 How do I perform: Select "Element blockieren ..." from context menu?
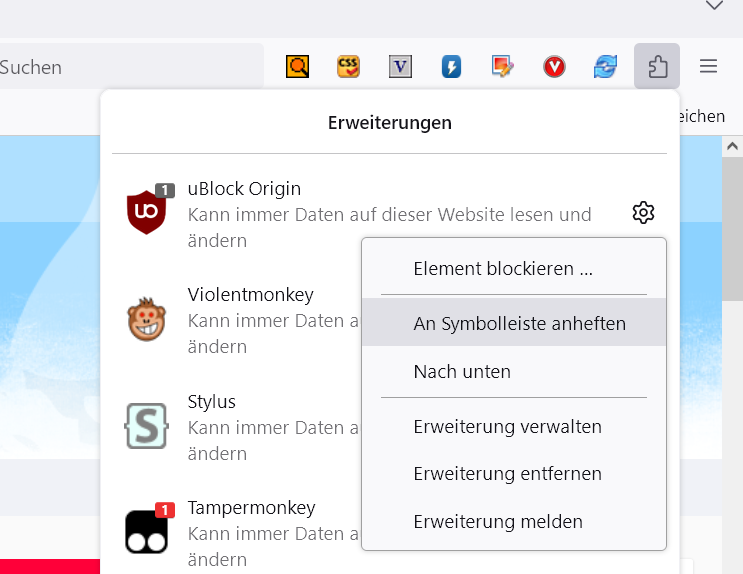click(503, 269)
